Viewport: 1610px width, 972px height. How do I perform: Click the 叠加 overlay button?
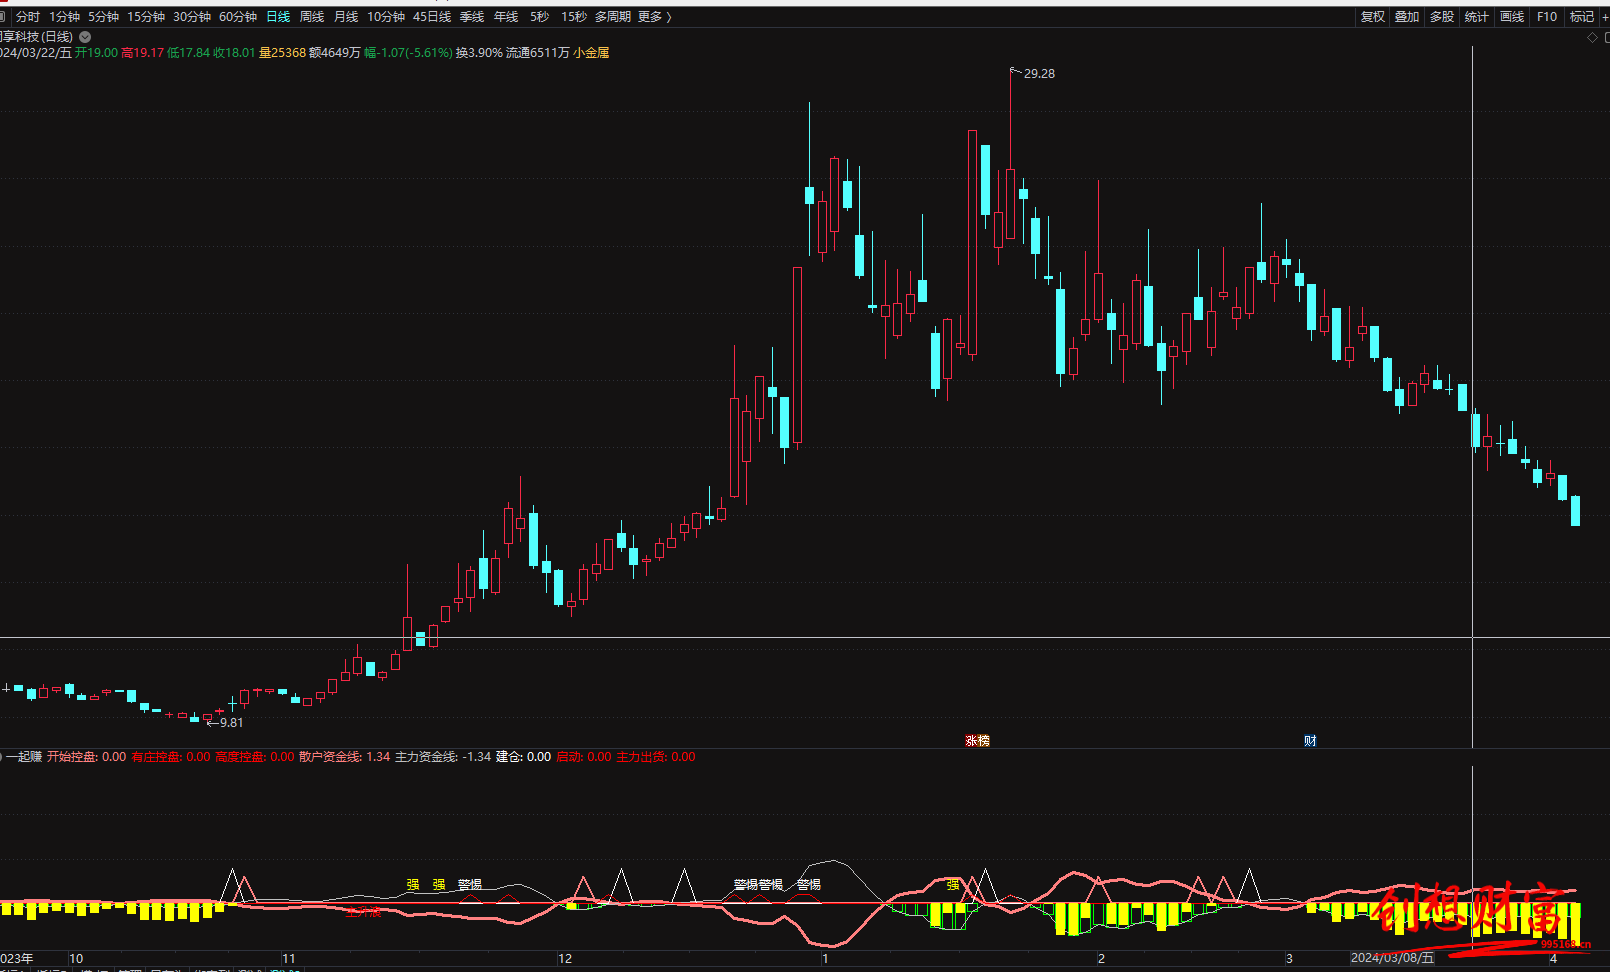coord(1407,17)
